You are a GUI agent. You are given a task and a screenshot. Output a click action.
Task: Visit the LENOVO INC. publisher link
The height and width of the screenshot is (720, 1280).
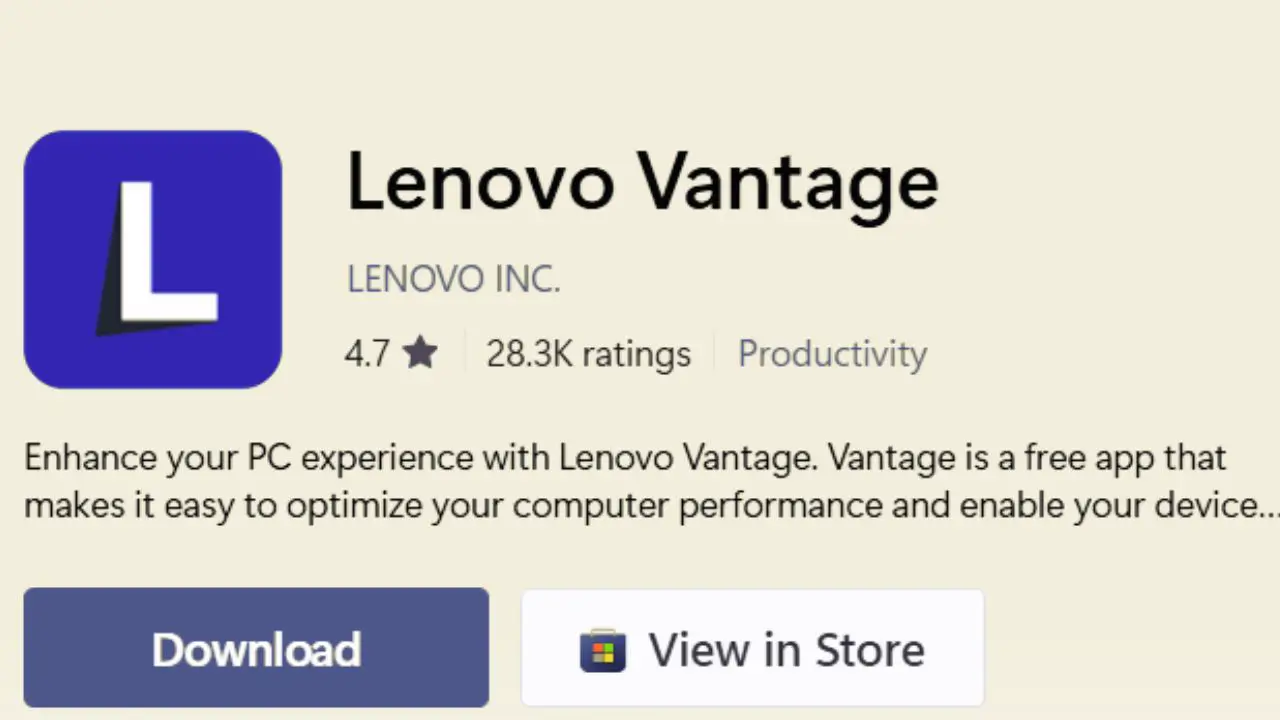click(x=453, y=278)
